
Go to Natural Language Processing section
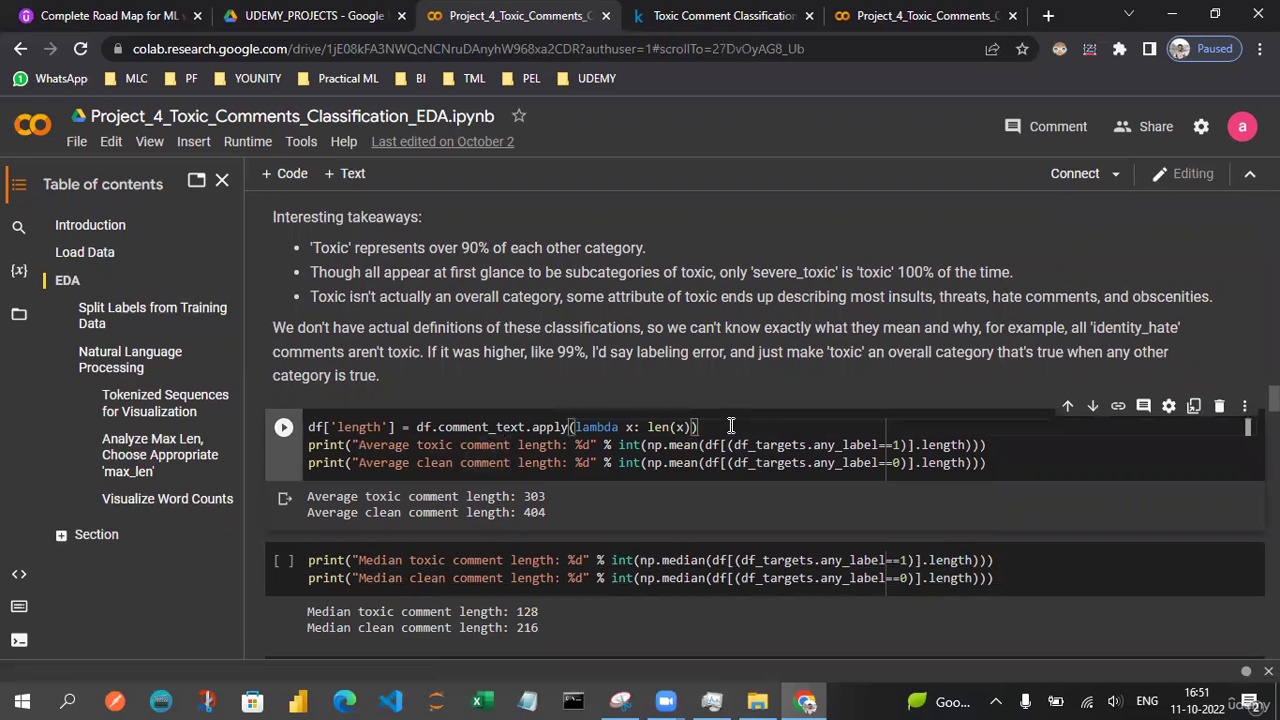pos(130,359)
